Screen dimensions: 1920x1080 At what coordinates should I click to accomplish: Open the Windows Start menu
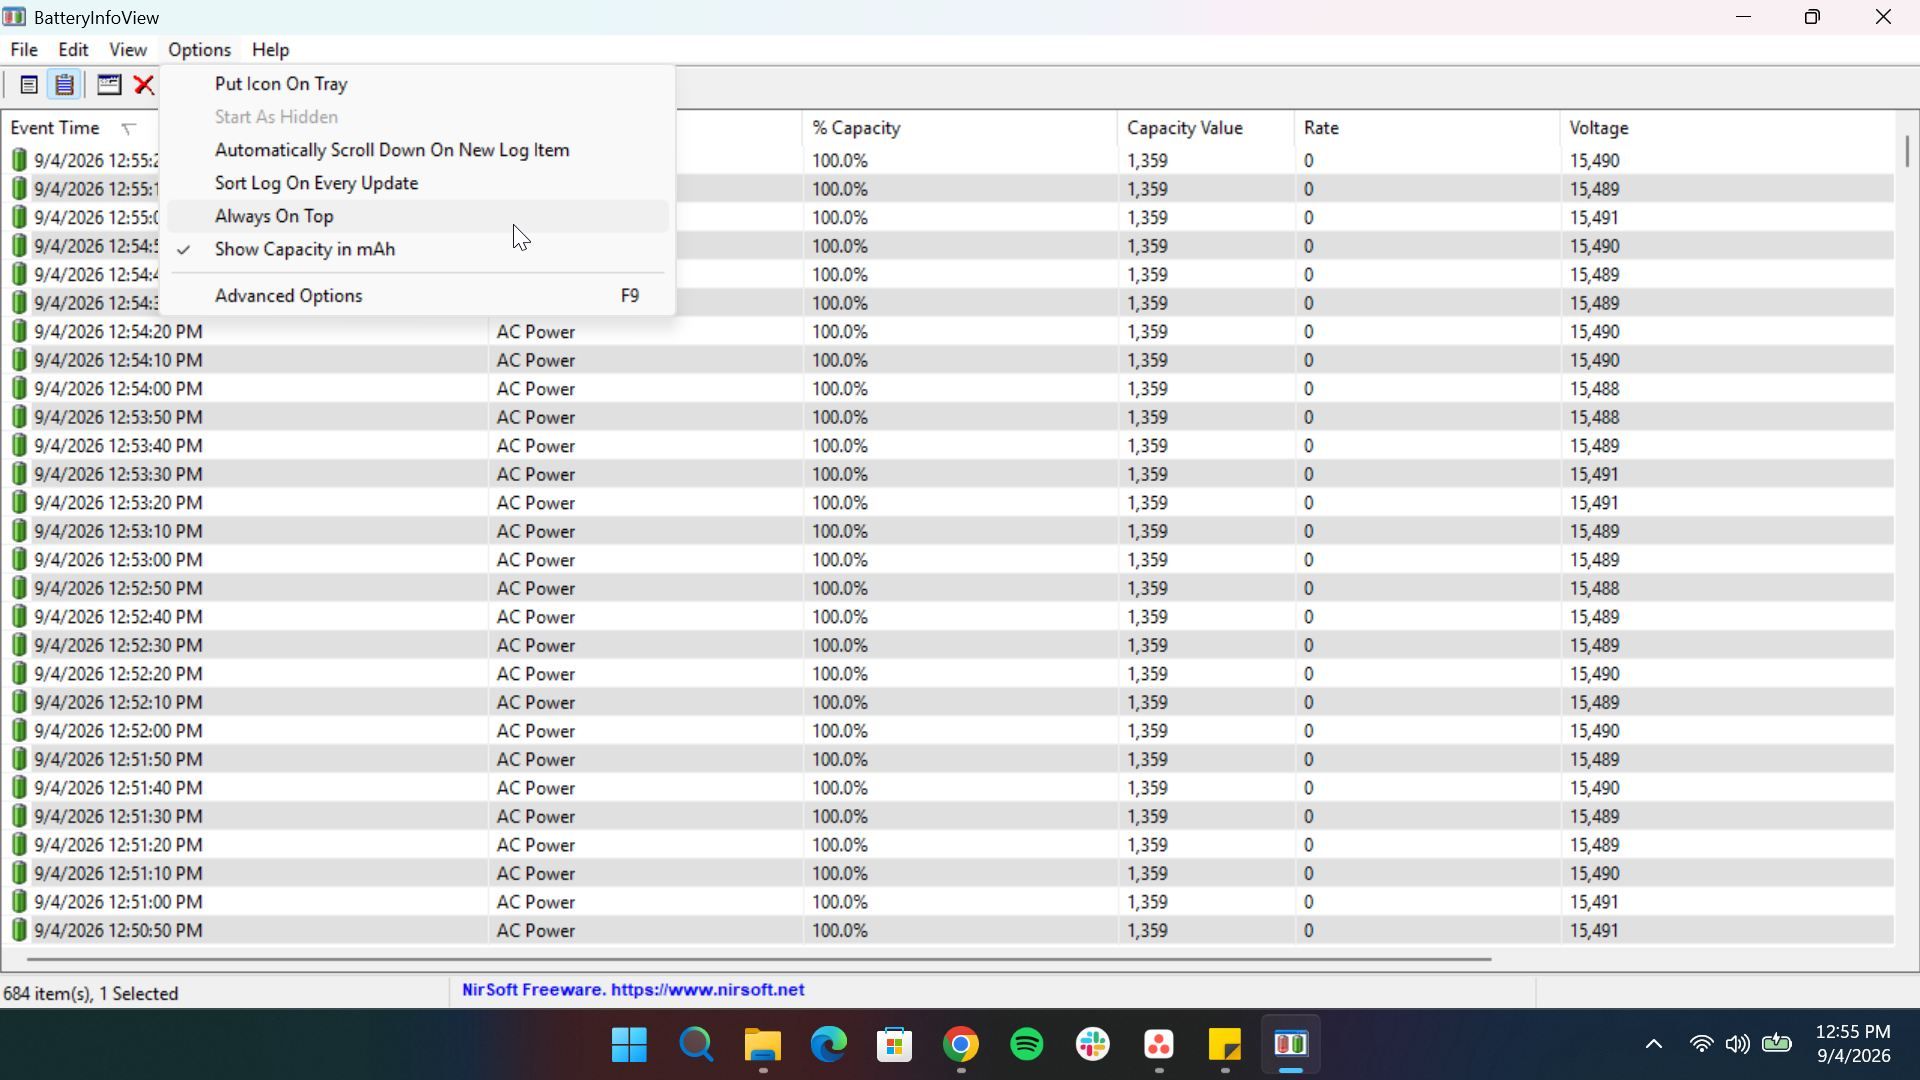point(629,1046)
